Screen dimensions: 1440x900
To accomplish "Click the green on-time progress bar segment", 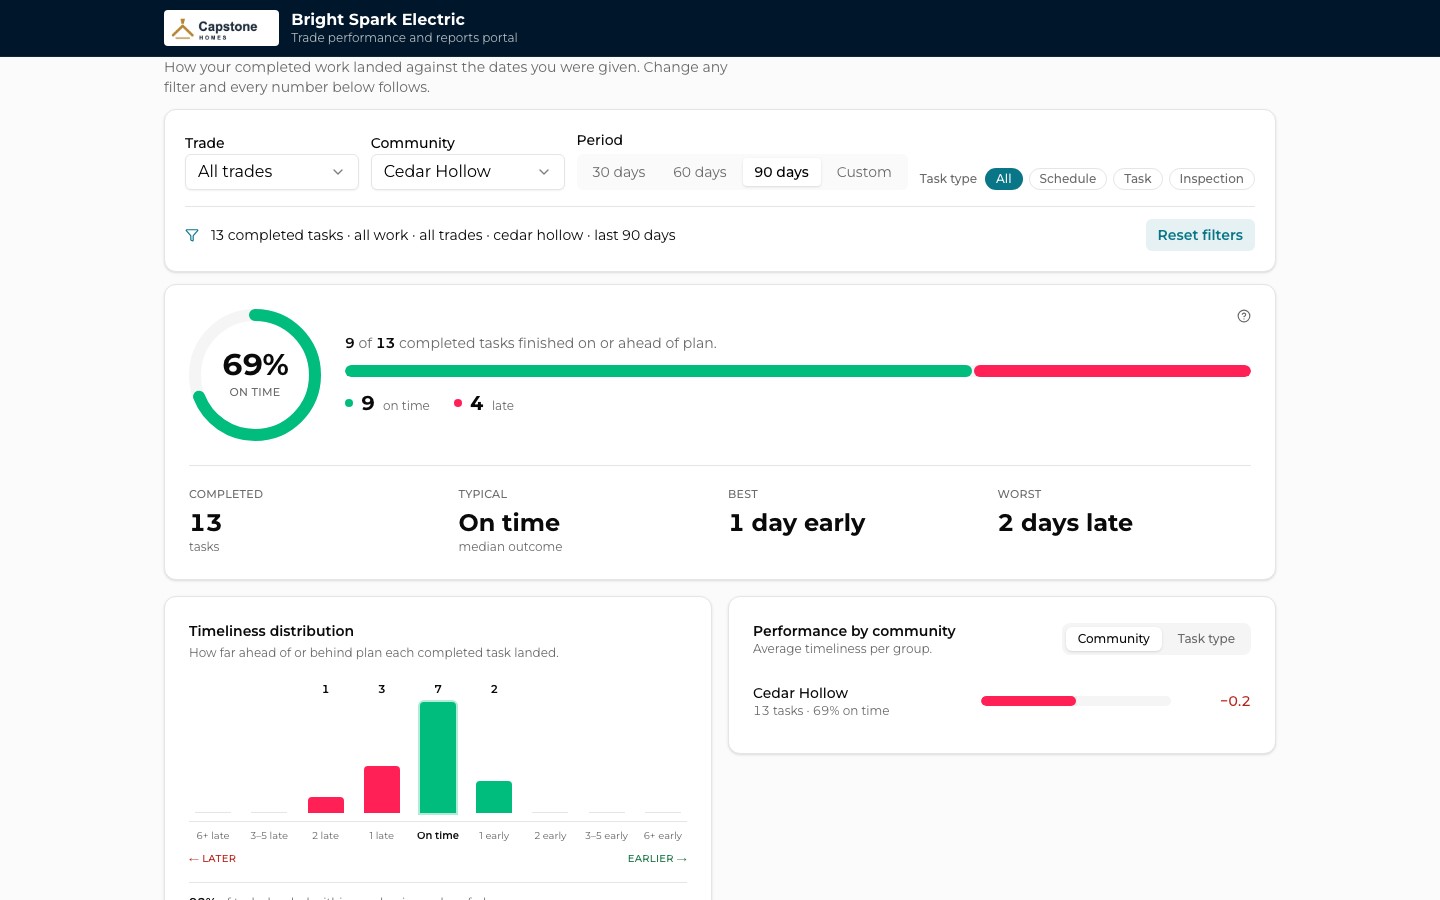I will pos(658,371).
